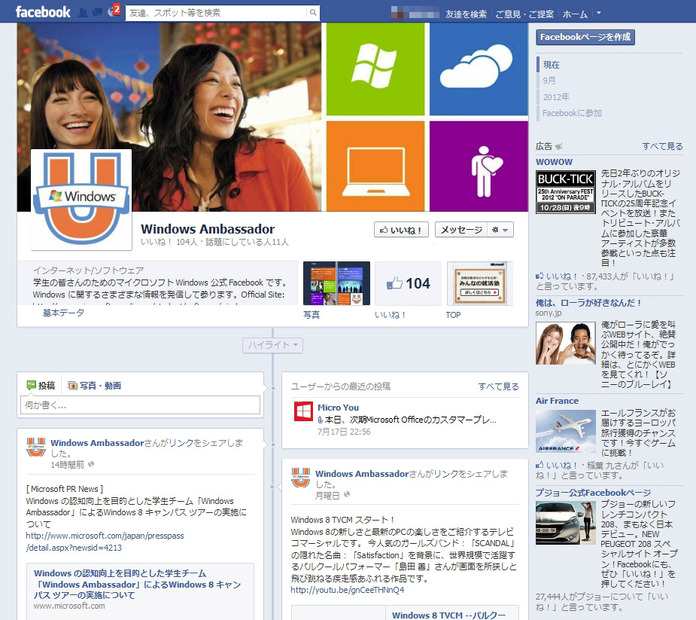Open the microsoft.com presspass link

[x=105, y=541]
